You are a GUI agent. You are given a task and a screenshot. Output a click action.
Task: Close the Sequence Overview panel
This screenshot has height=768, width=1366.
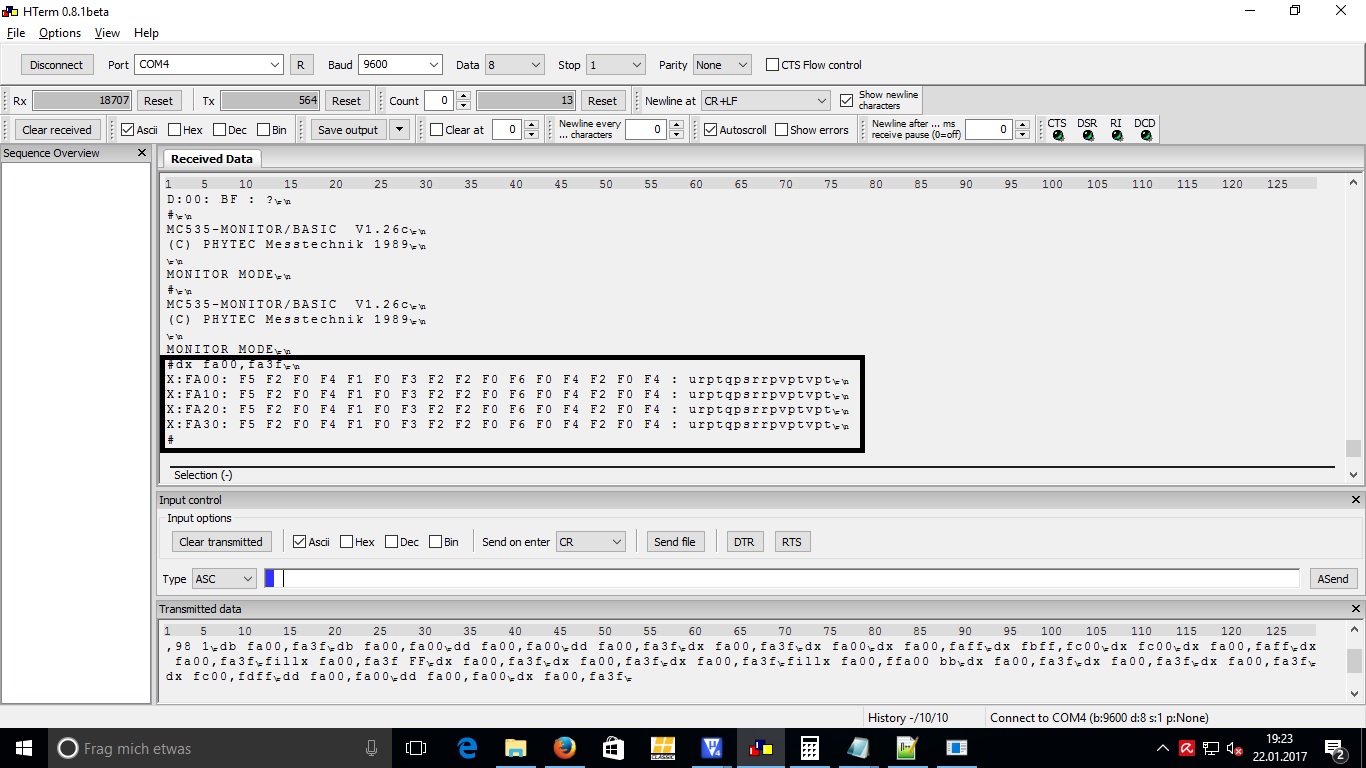coord(141,153)
